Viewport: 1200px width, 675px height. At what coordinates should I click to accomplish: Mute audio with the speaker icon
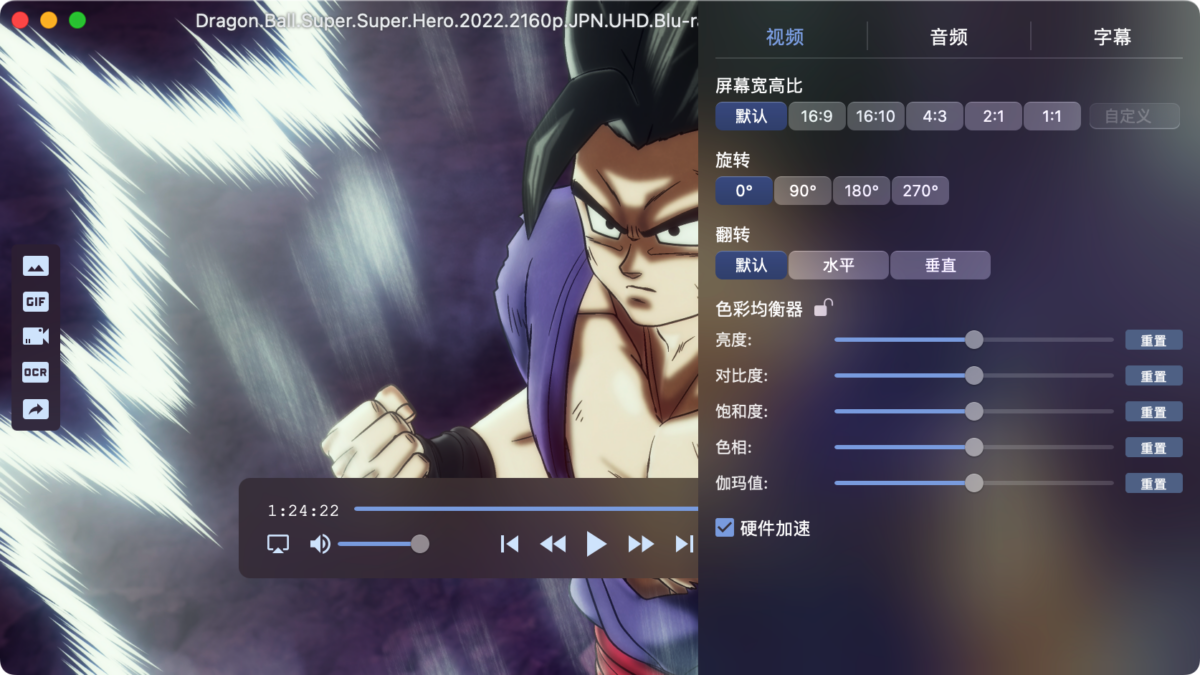tap(320, 544)
